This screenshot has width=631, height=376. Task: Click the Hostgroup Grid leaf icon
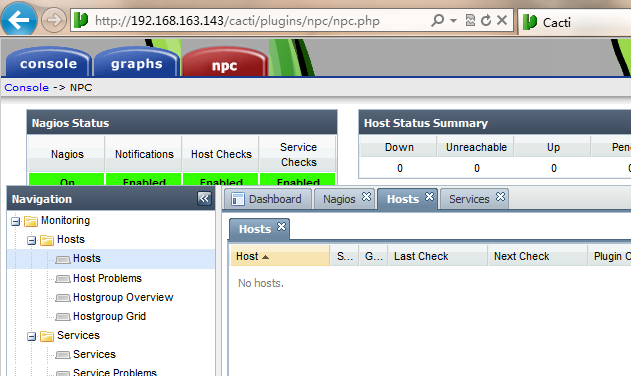tap(62, 317)
